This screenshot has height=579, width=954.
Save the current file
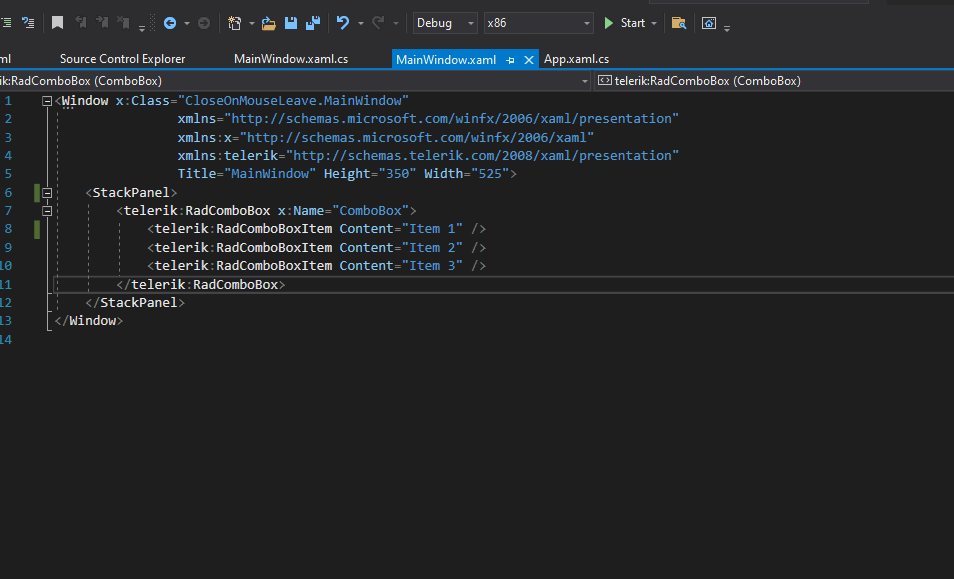(291, 22)
